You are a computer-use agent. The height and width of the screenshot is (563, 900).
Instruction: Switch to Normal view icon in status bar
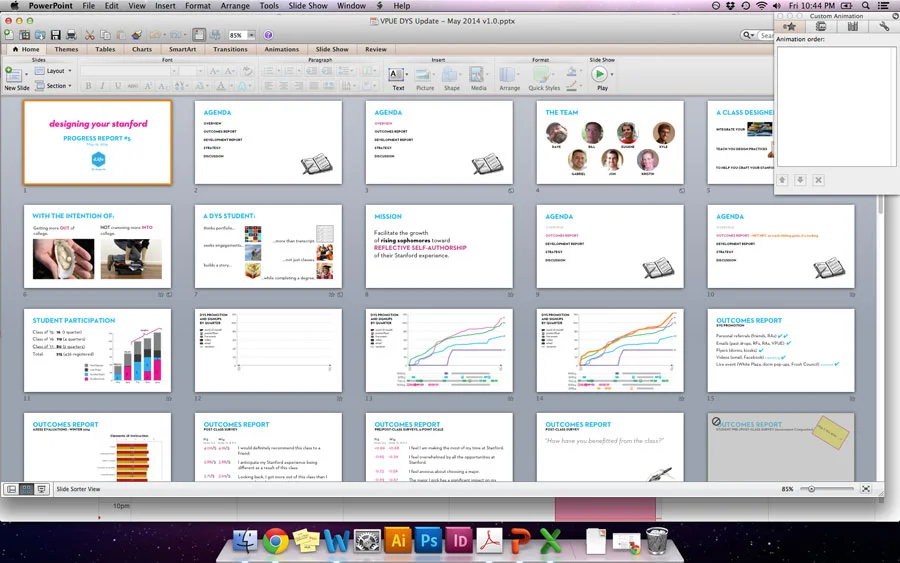pos(11,489)
